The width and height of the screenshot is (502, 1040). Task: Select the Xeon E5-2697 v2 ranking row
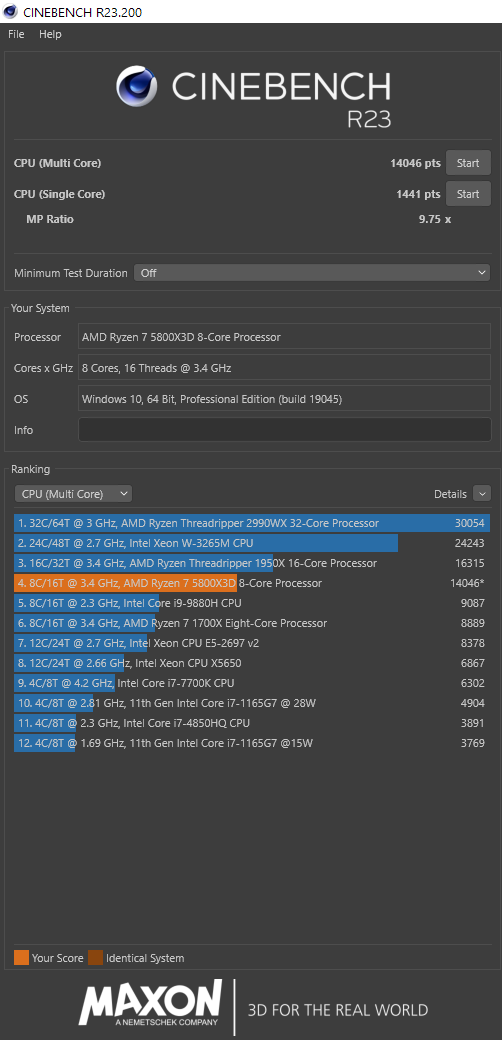coord(252,643)
